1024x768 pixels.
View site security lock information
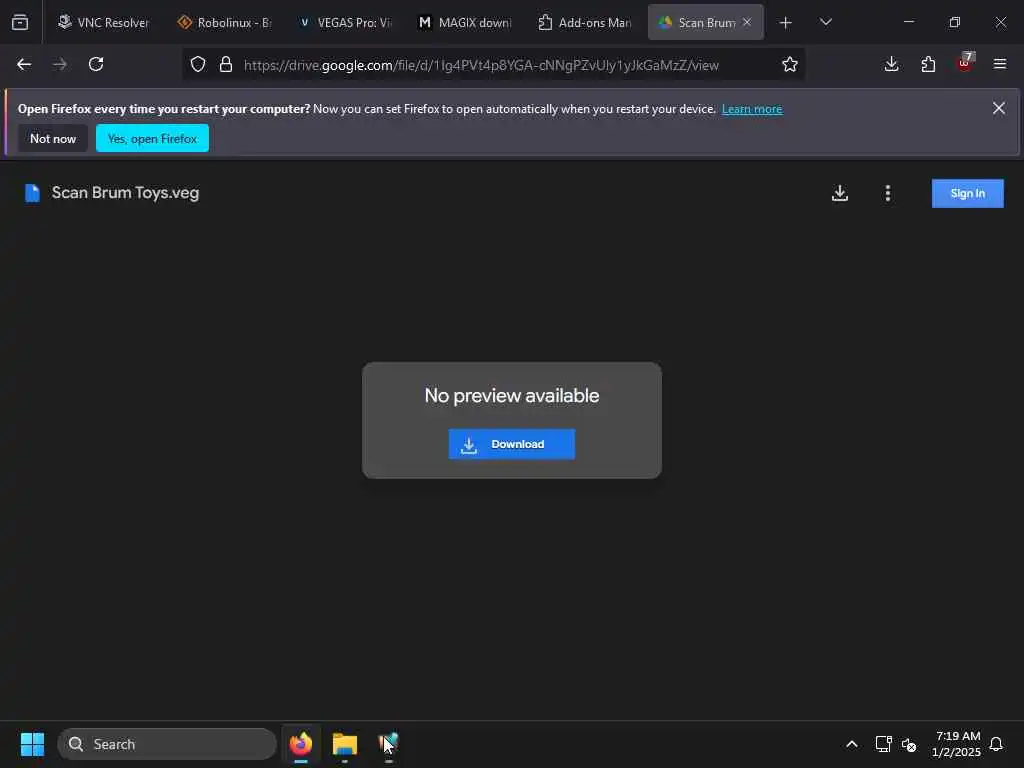click(x=226, y=64)
